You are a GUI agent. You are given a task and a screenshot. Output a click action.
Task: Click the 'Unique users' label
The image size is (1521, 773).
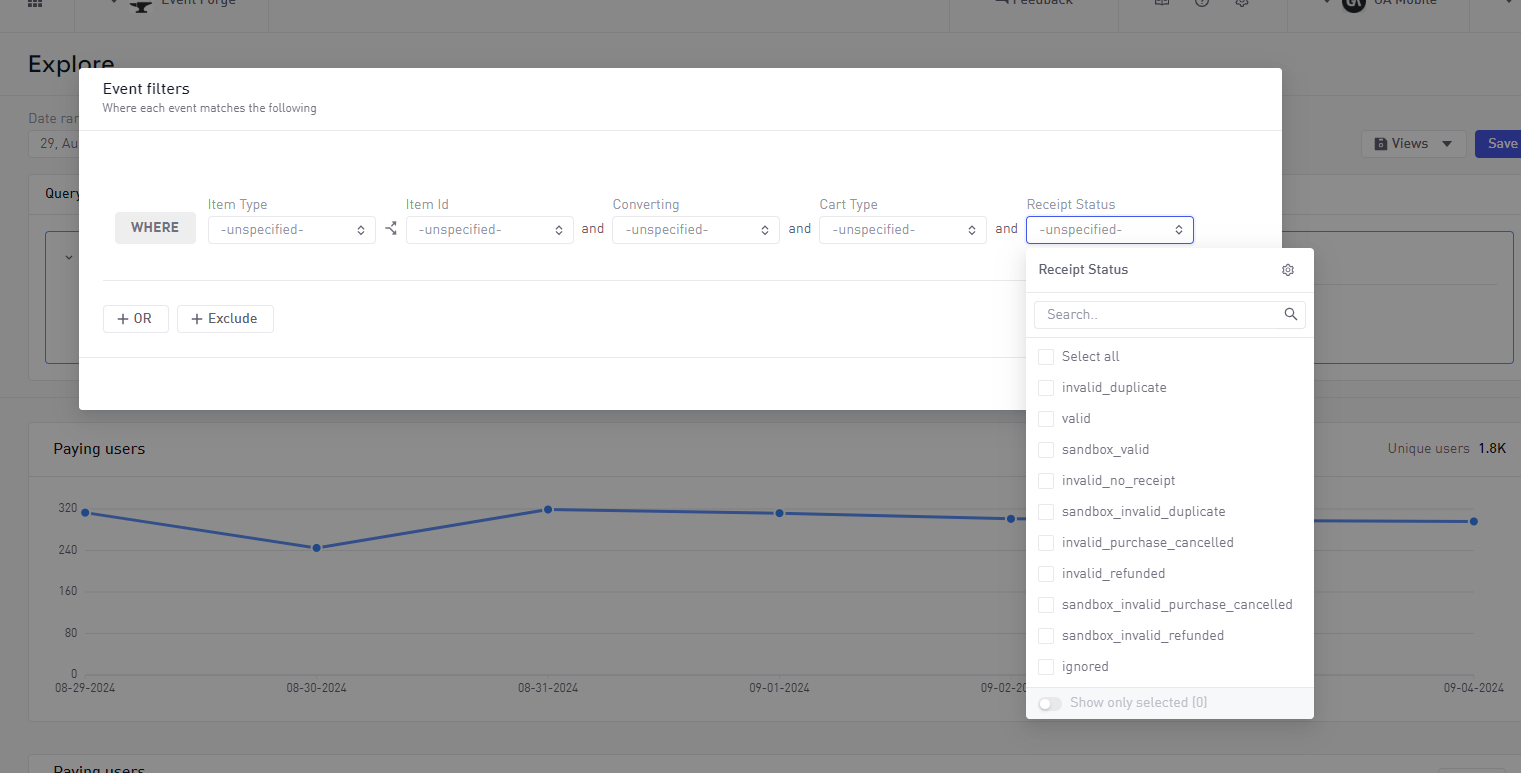(x=1428, y=449)
